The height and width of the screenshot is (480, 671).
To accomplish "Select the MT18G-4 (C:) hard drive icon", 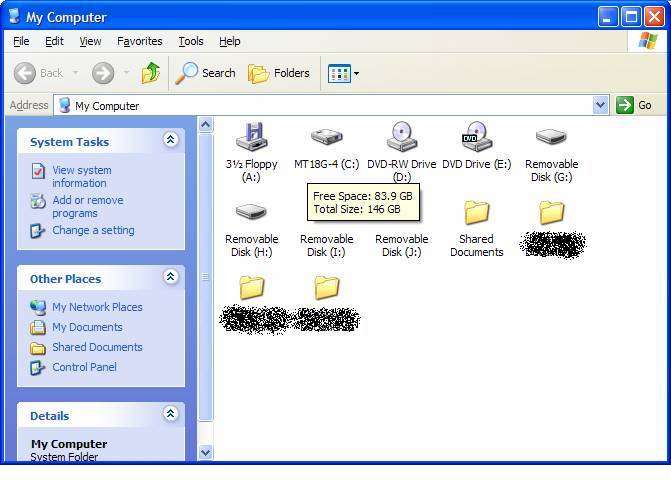I will click(x=327, y=137).
